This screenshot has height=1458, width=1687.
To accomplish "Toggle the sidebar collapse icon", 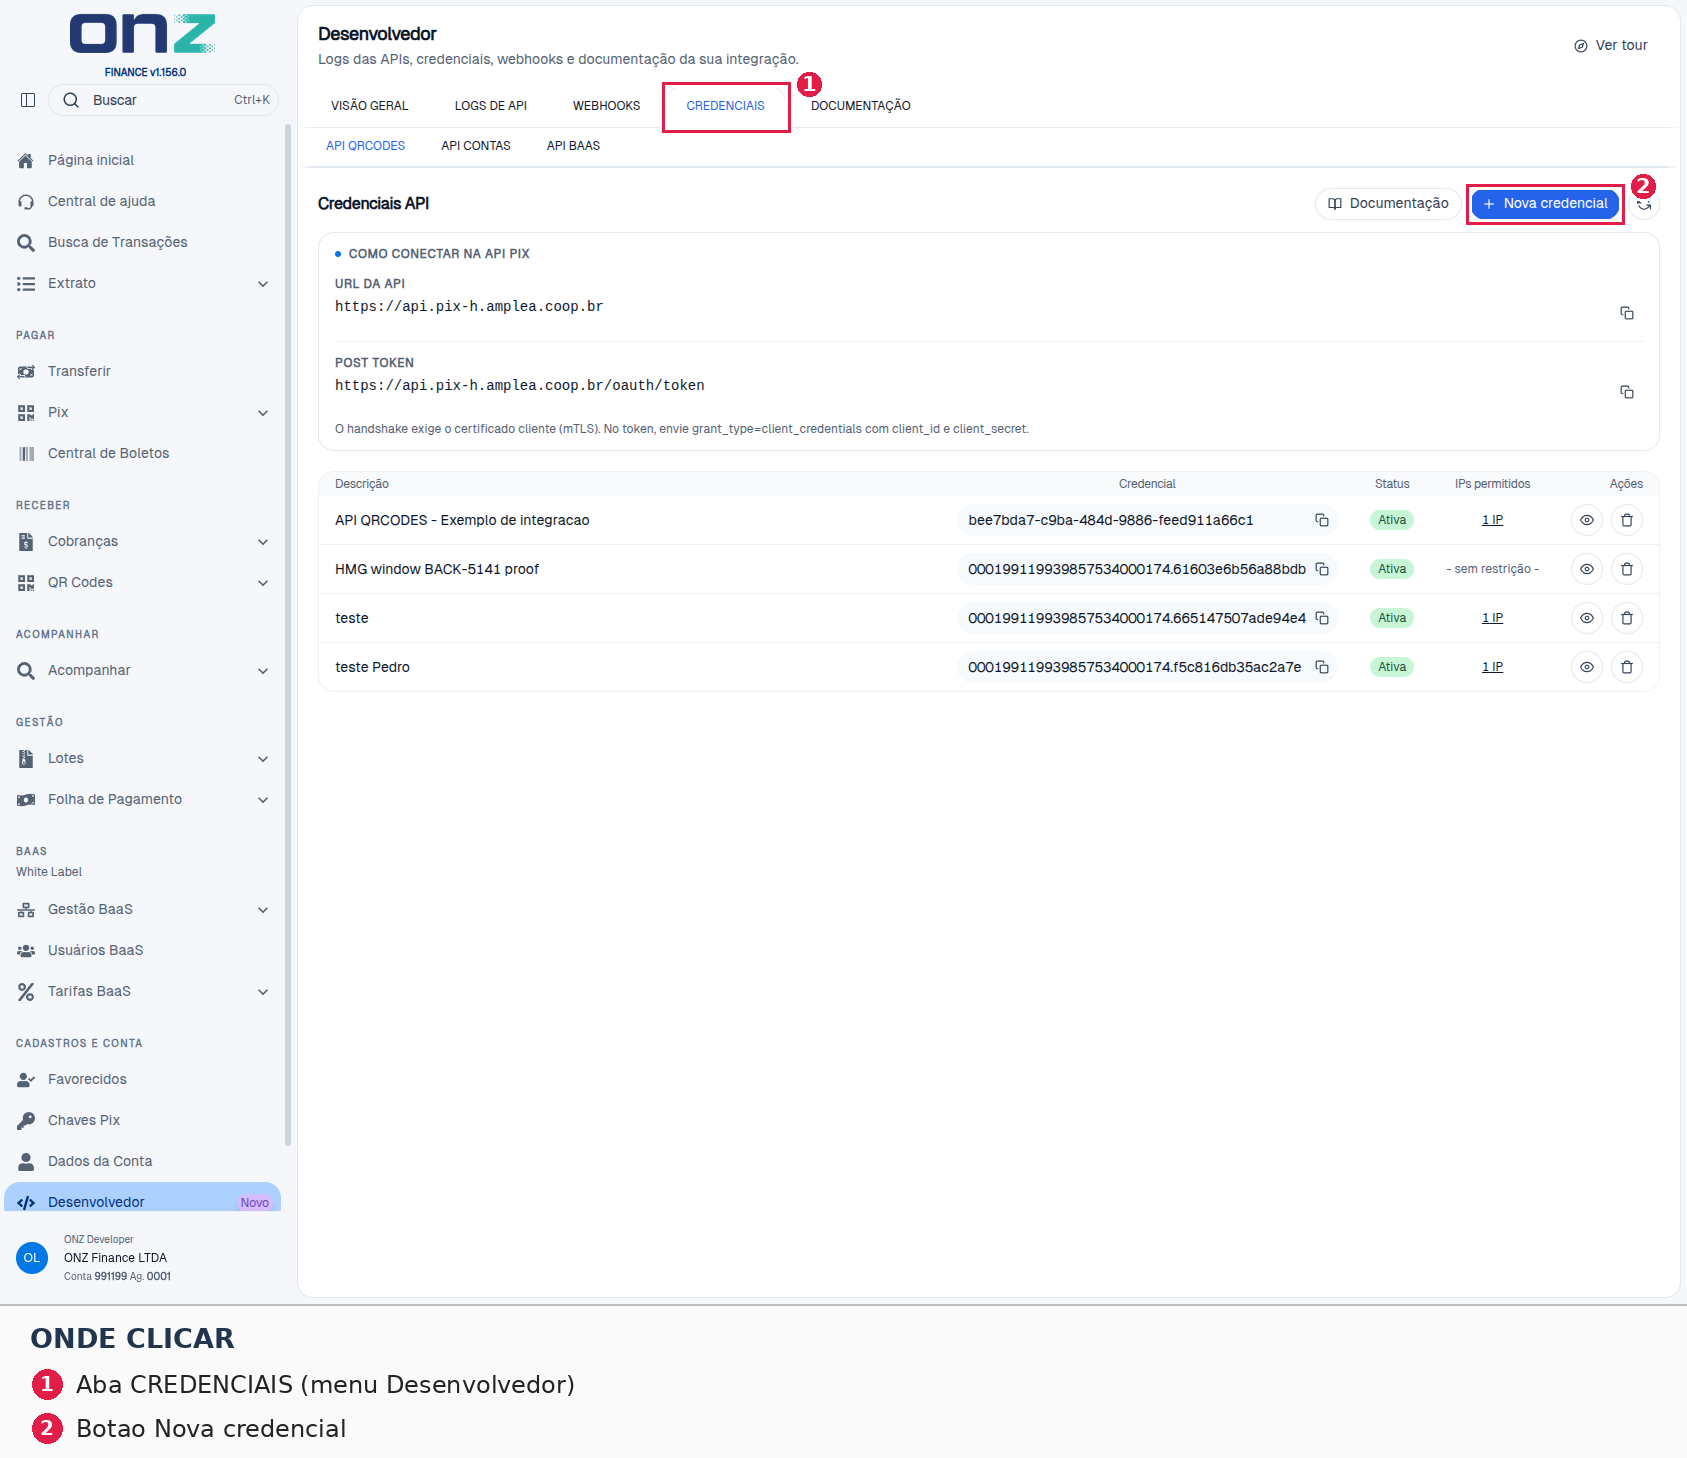I will pos(28,100).
